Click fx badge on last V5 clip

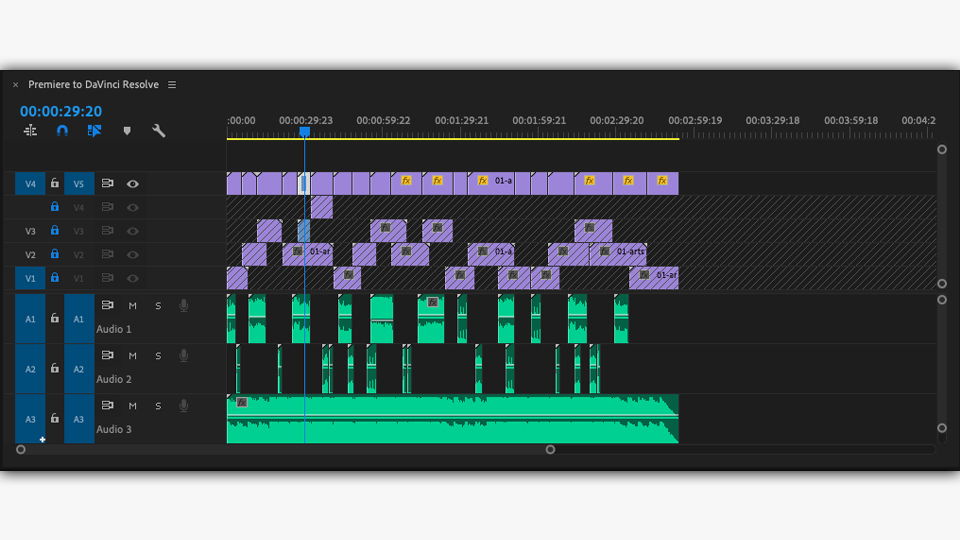pos(662,181)
